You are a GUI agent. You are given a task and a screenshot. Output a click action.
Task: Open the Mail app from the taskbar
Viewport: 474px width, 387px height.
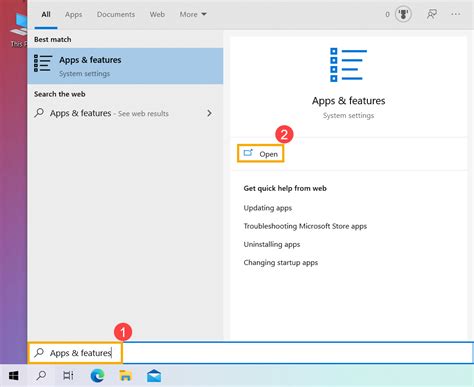pyautogui.click(x=154, y=376)
